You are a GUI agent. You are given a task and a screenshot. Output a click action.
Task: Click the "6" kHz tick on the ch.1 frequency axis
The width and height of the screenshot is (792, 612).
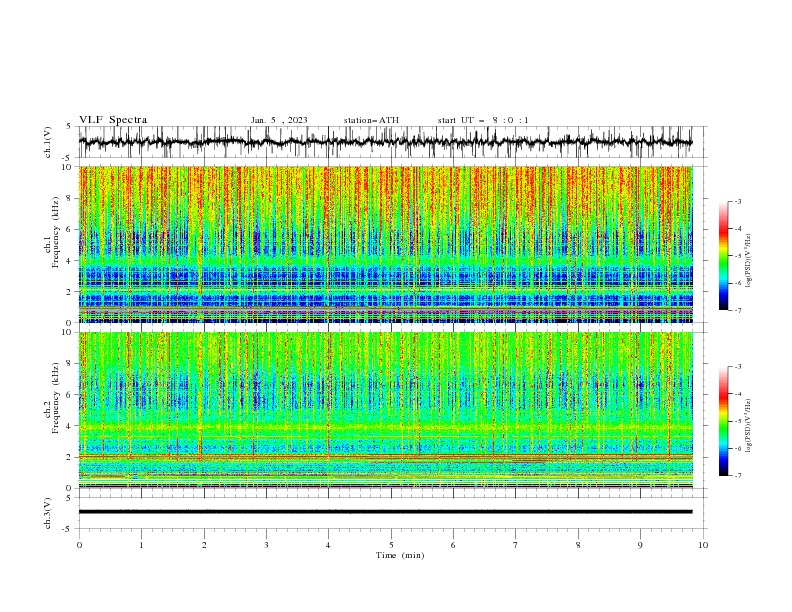pos(71,229)
